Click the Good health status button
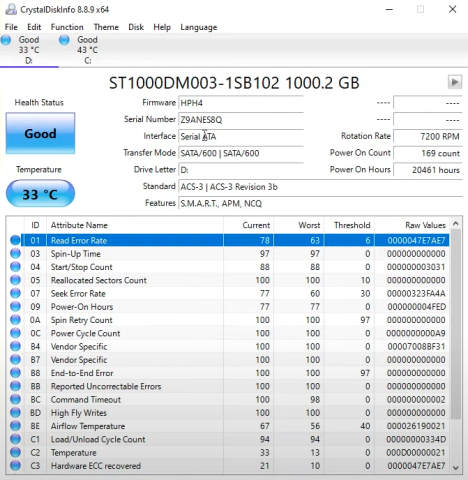Image resolution: width=468 pixels, height=480 pixels. pos(40,133)
